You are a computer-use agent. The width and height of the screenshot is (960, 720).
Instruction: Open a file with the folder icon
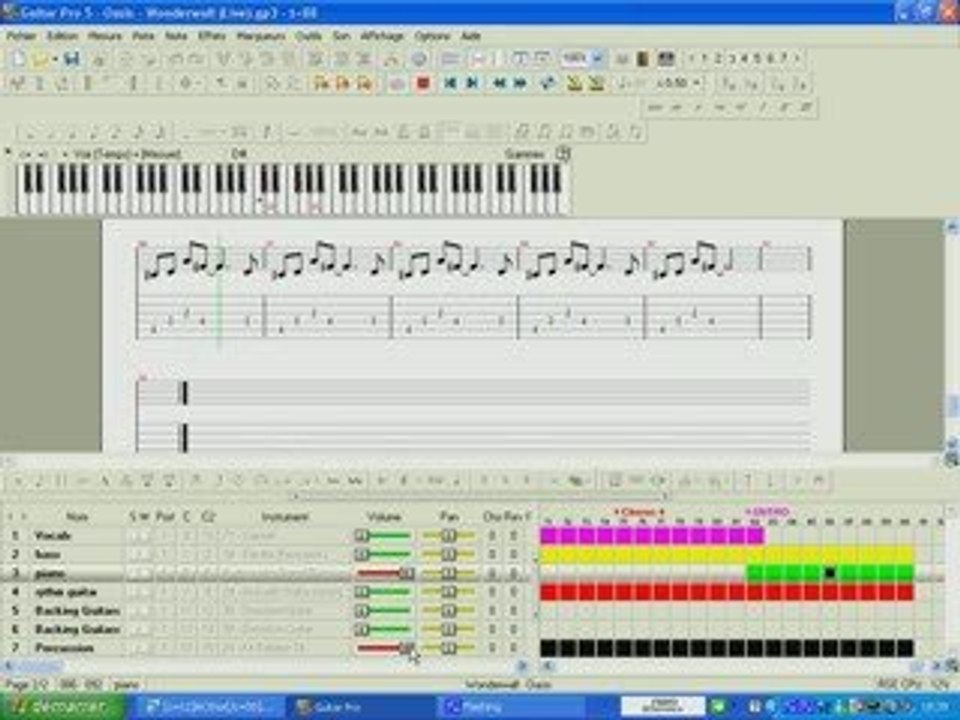40,59
